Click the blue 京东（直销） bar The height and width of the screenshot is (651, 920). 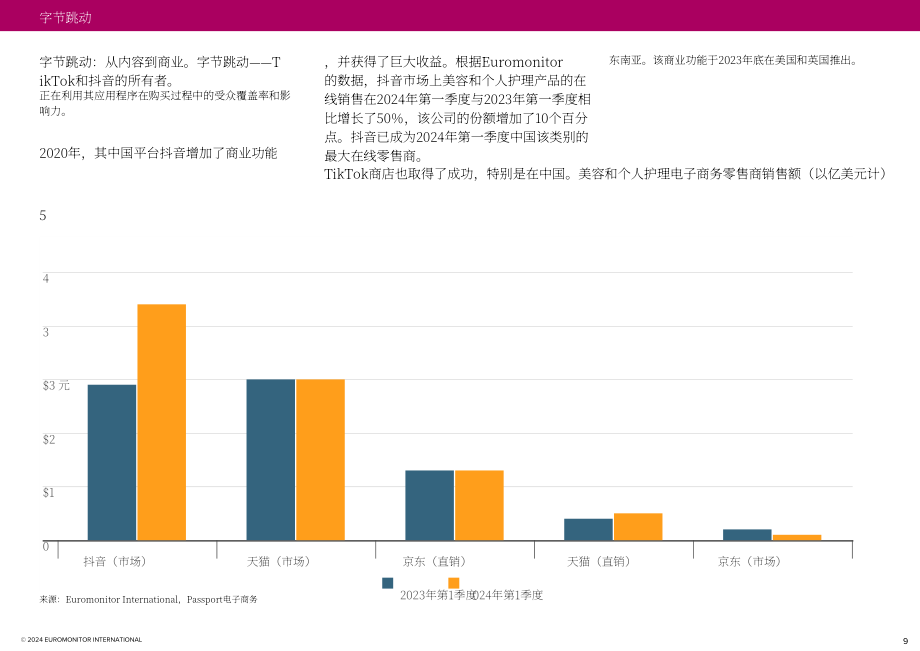click(429, 506)
